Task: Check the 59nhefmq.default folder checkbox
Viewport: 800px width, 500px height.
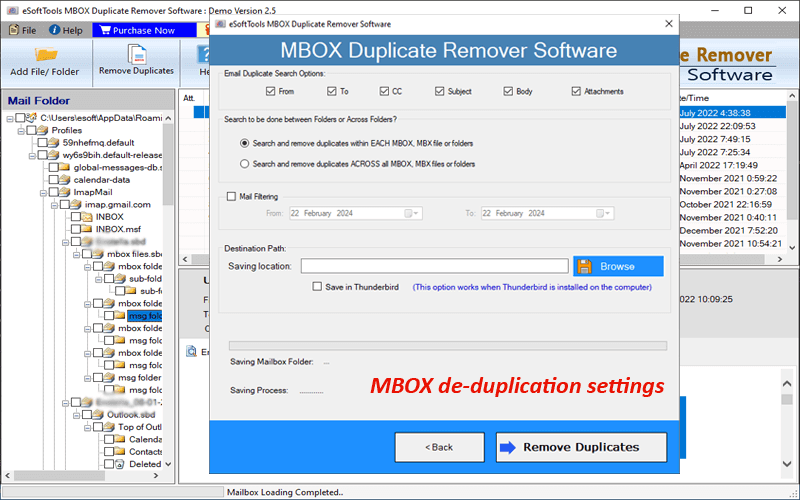Action: (42, 143)
